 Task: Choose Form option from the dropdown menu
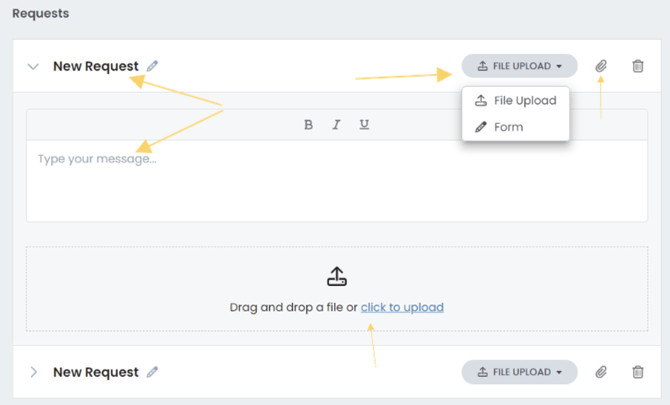point(508,127)
